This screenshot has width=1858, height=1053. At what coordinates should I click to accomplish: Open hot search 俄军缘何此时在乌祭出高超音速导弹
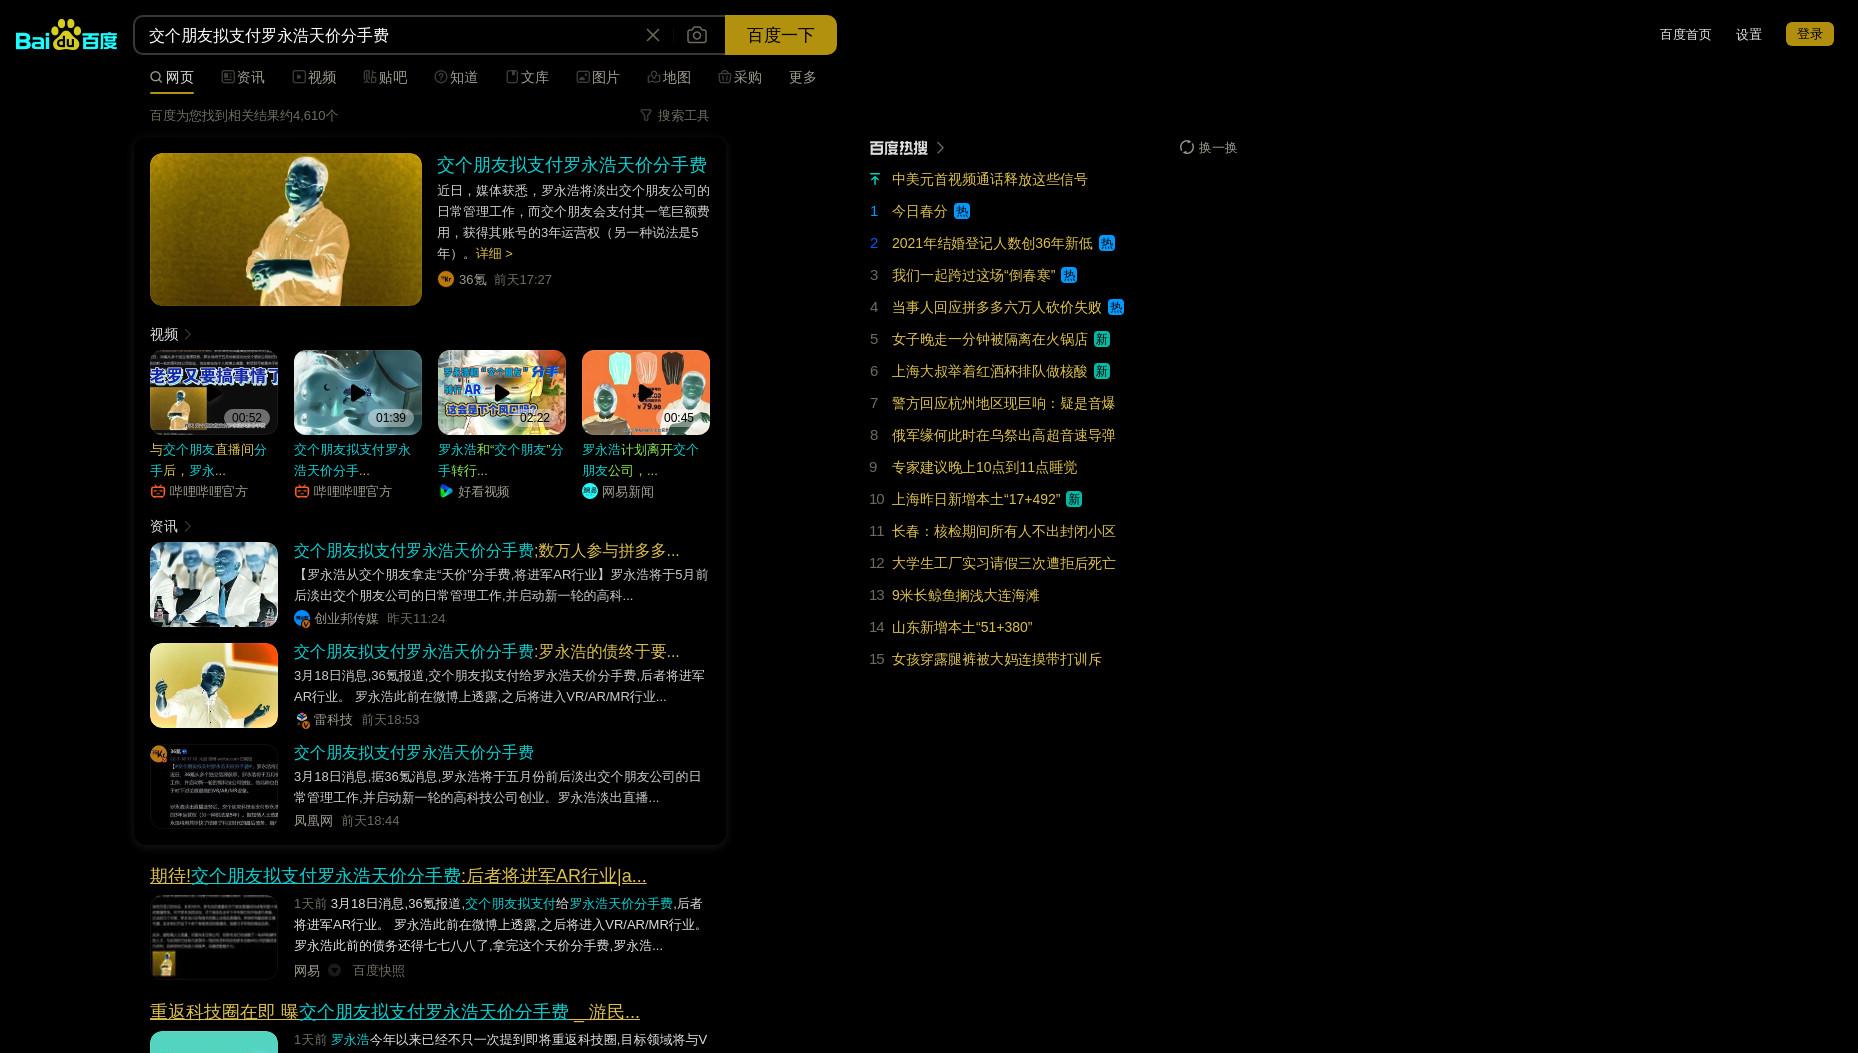[1003, 435]
